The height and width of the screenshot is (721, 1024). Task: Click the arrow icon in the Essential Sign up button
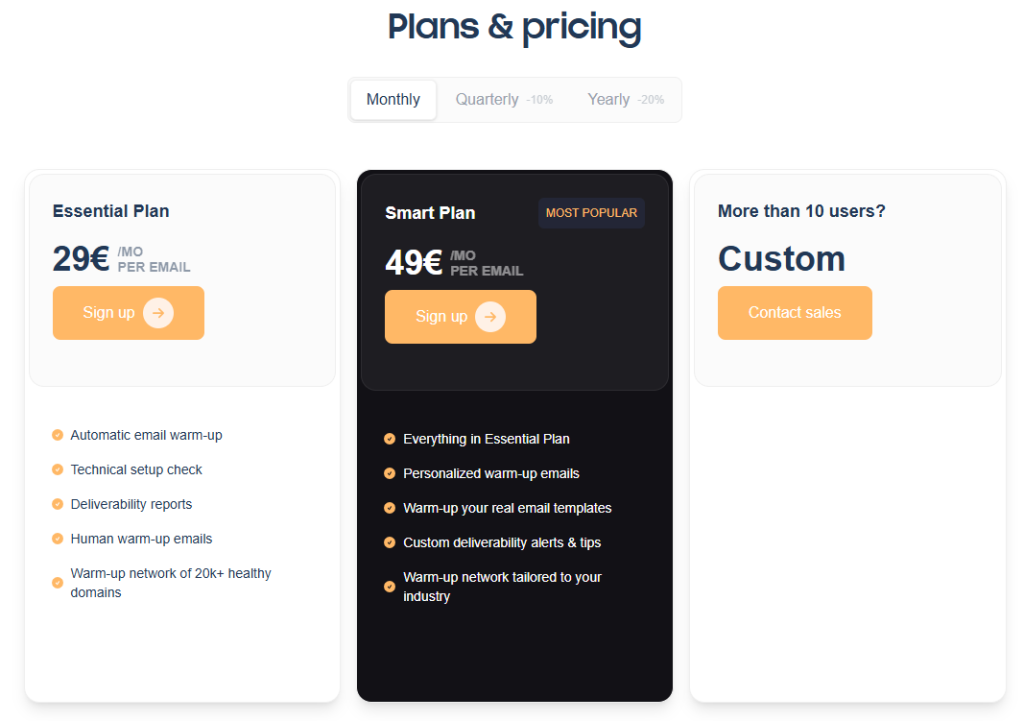coord(157,312)
